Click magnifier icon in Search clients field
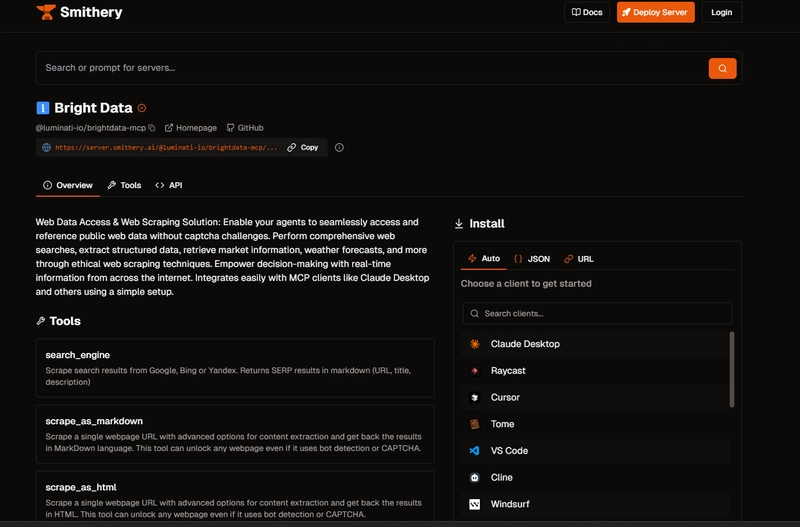800x527 pixels. coord(474,314)
